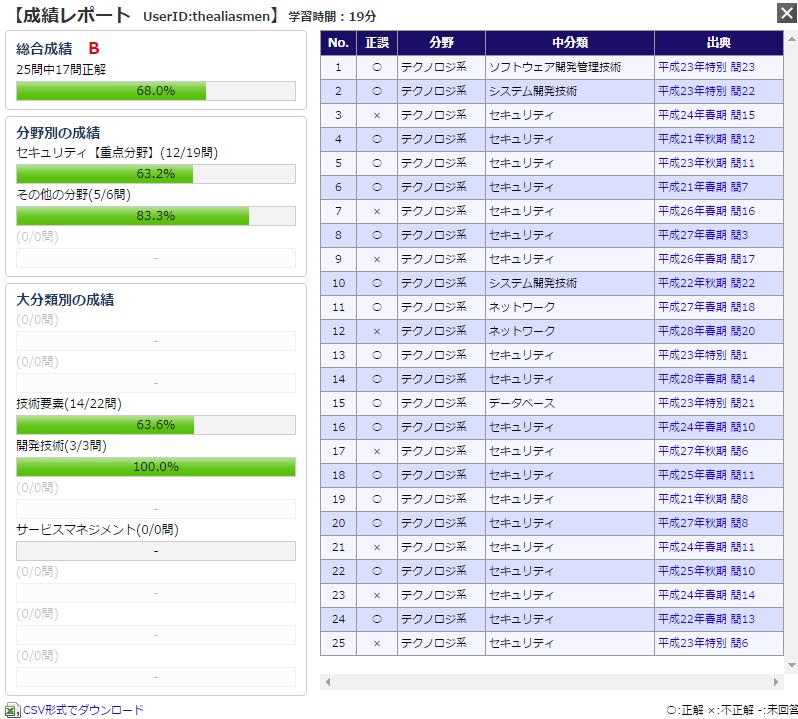Screen dimensions: 798x719
Task: Click the 100.0% 開発技術 progress bar
Action: point(156,467)
